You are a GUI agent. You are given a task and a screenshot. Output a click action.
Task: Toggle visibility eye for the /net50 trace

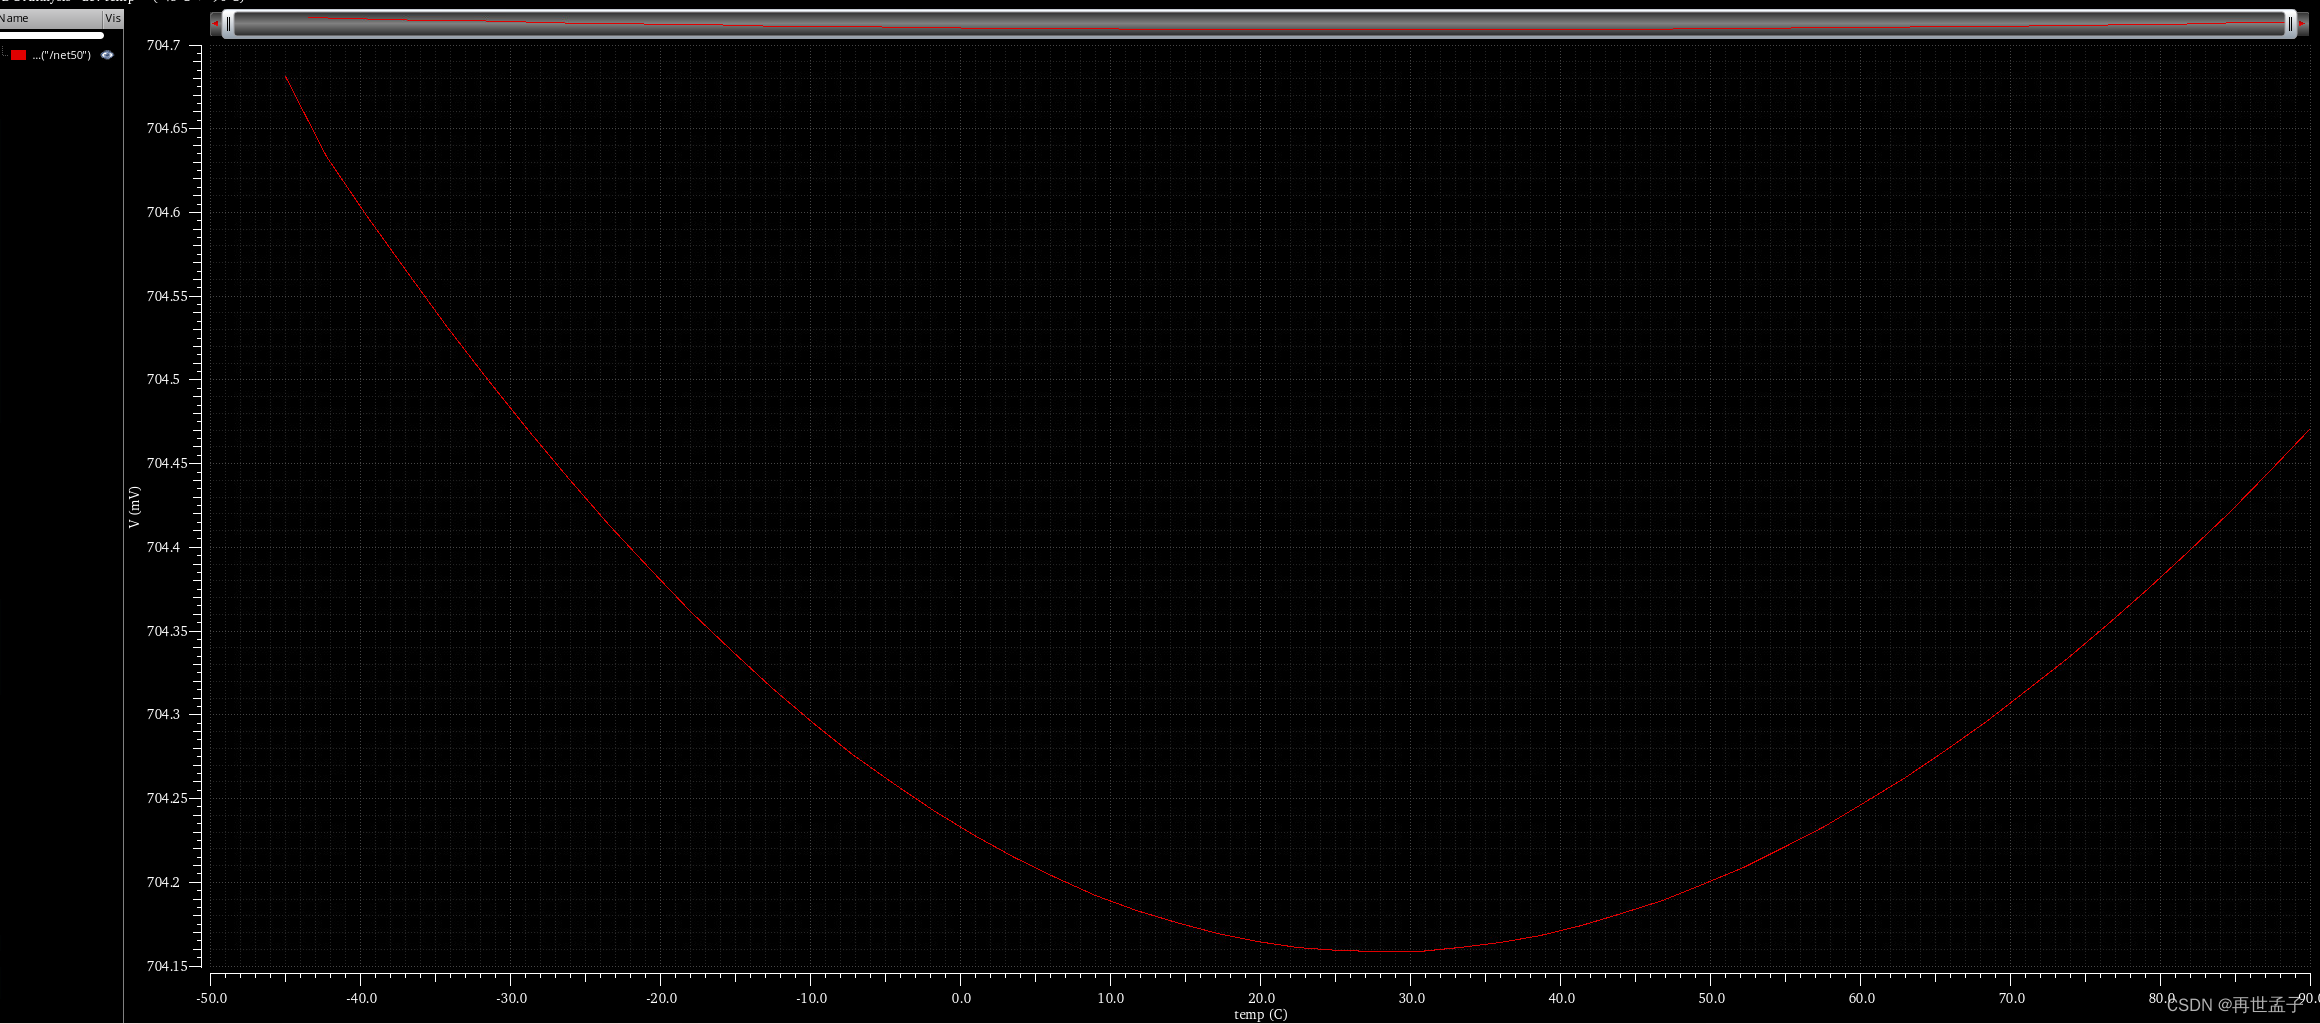point(107,55)
